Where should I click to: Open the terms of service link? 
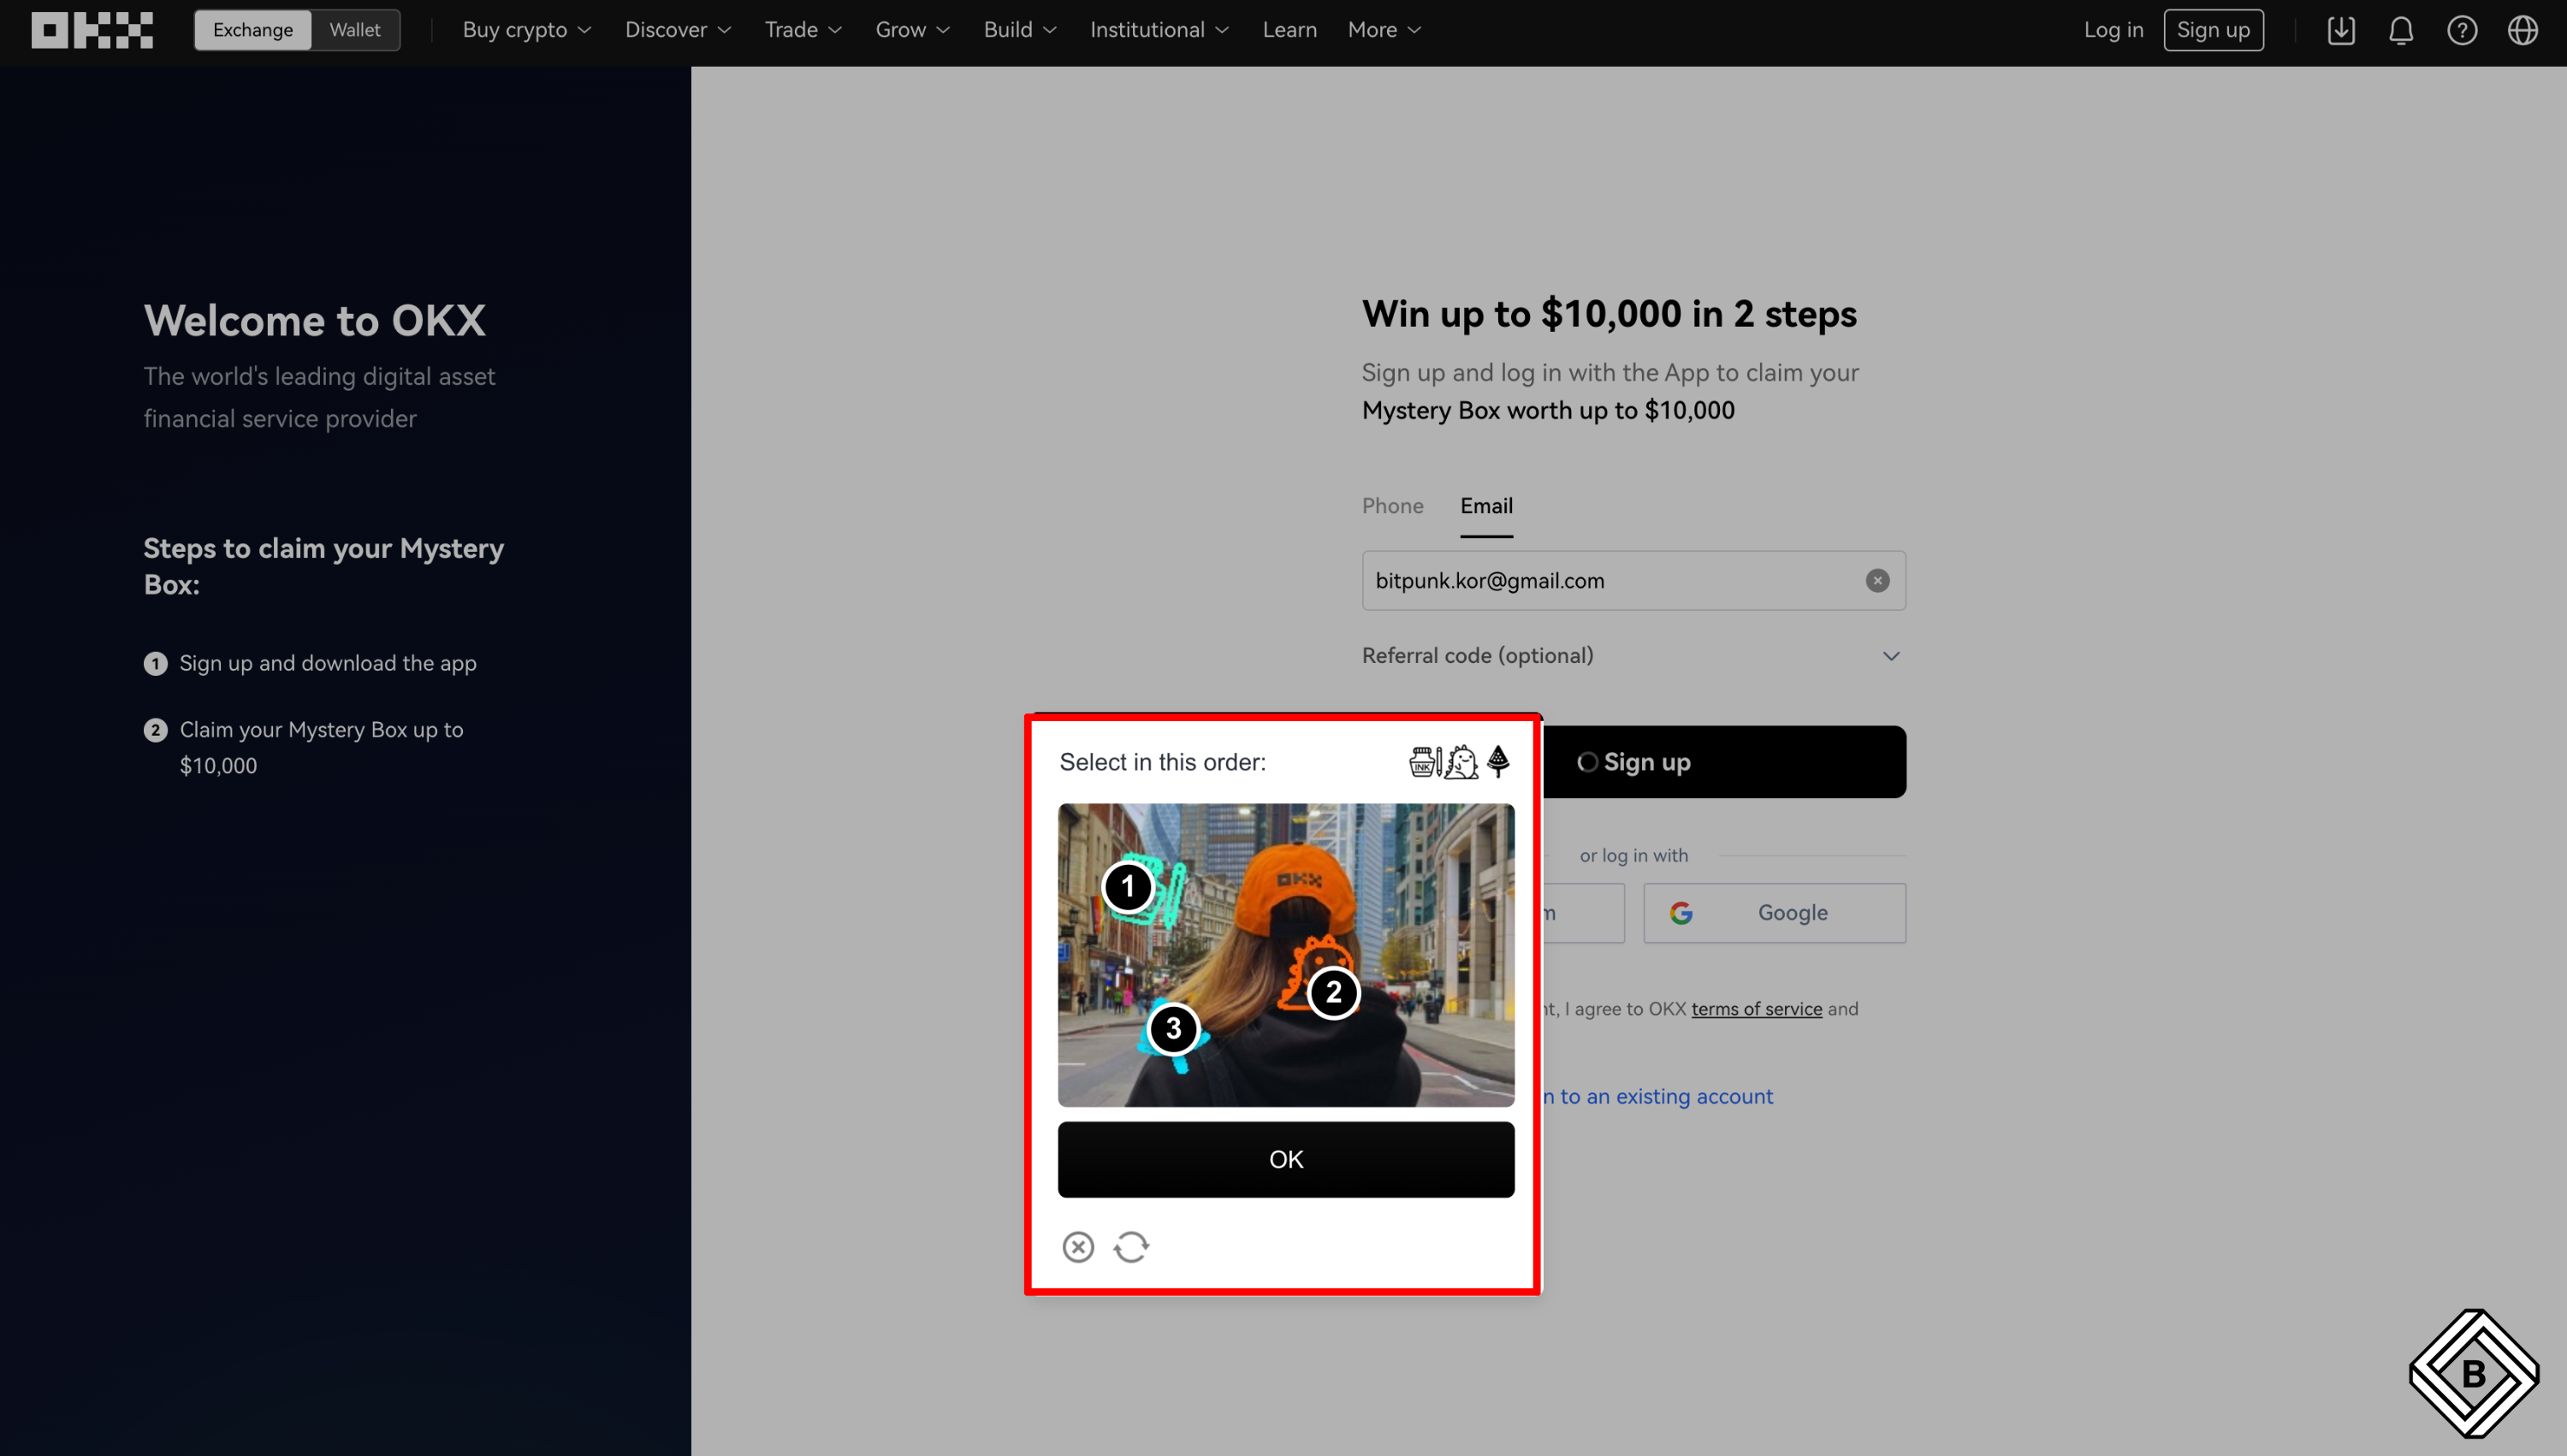click(1756, 1009)
